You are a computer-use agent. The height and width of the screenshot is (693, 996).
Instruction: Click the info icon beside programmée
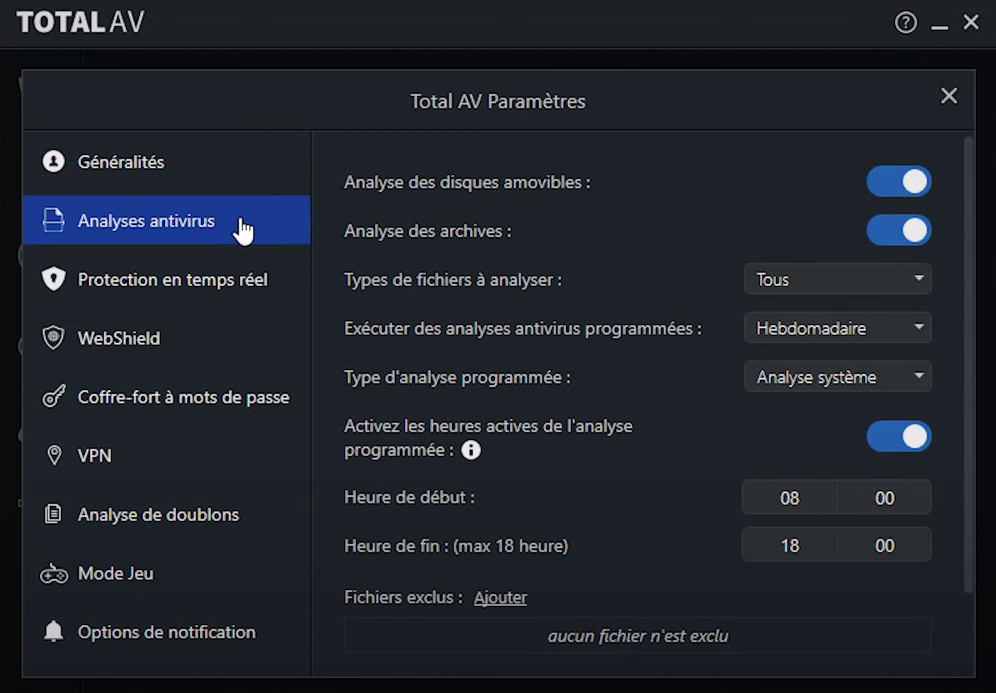tap(471, 450)
